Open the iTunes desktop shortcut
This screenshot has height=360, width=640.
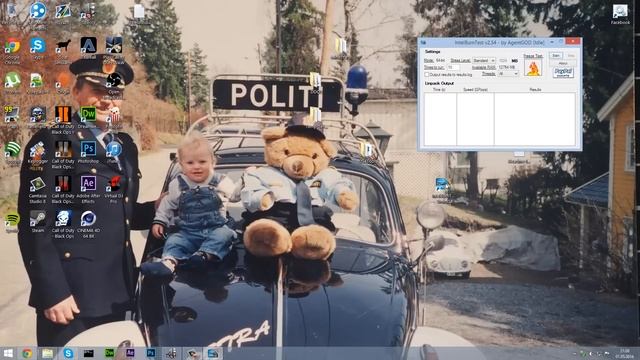click(x=113, y=152)
